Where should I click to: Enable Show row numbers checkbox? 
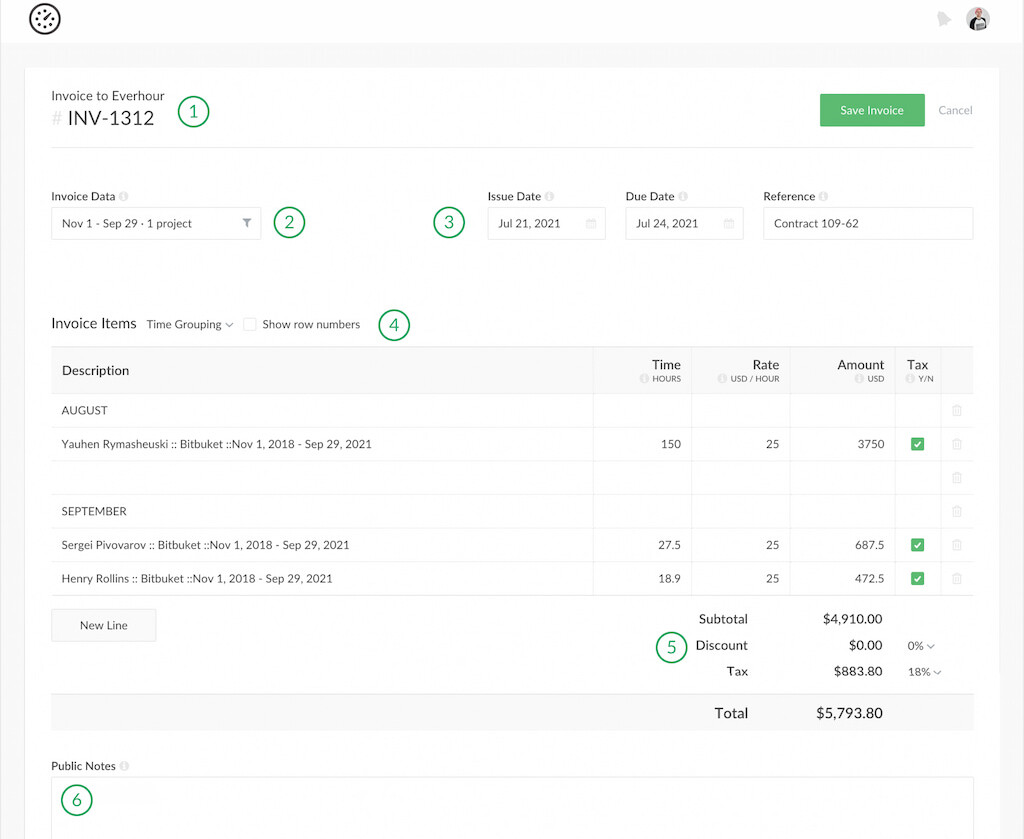(250, 325)
